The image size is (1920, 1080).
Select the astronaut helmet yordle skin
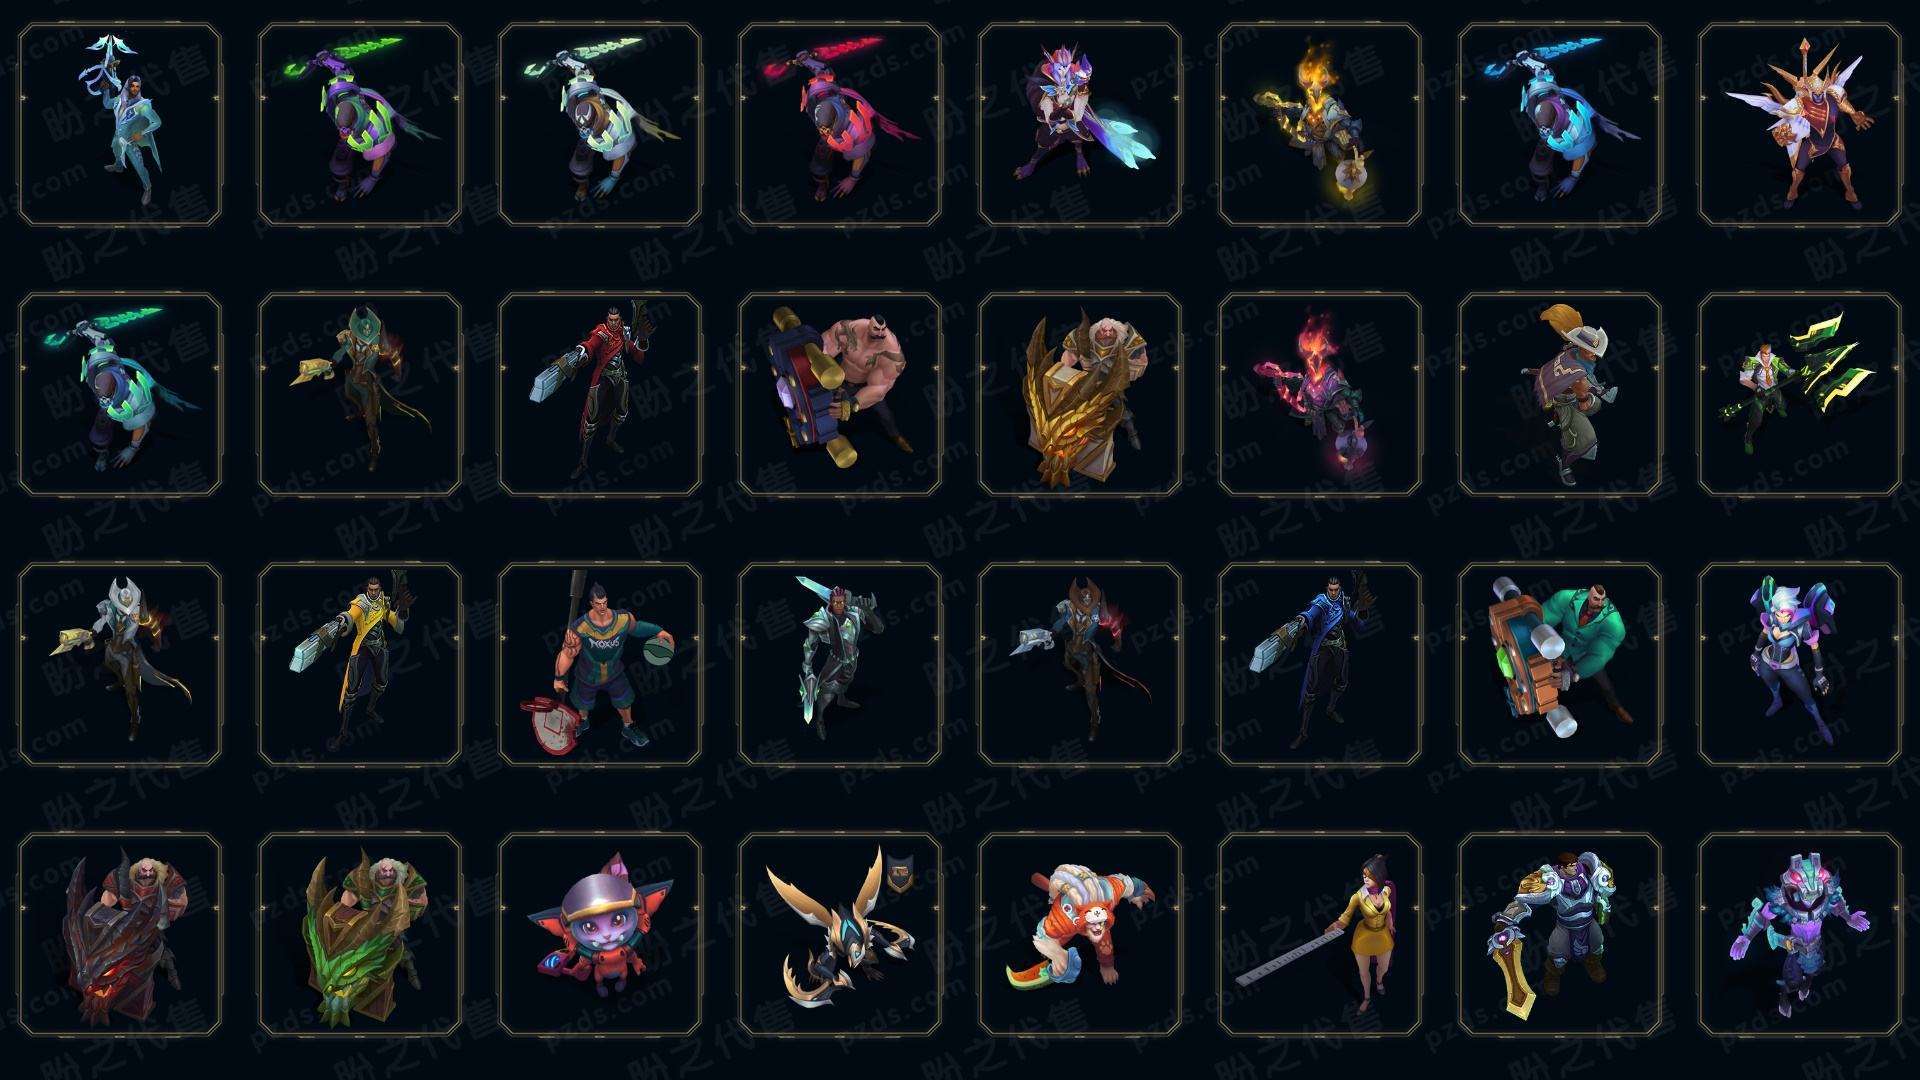tap(599, 935)
